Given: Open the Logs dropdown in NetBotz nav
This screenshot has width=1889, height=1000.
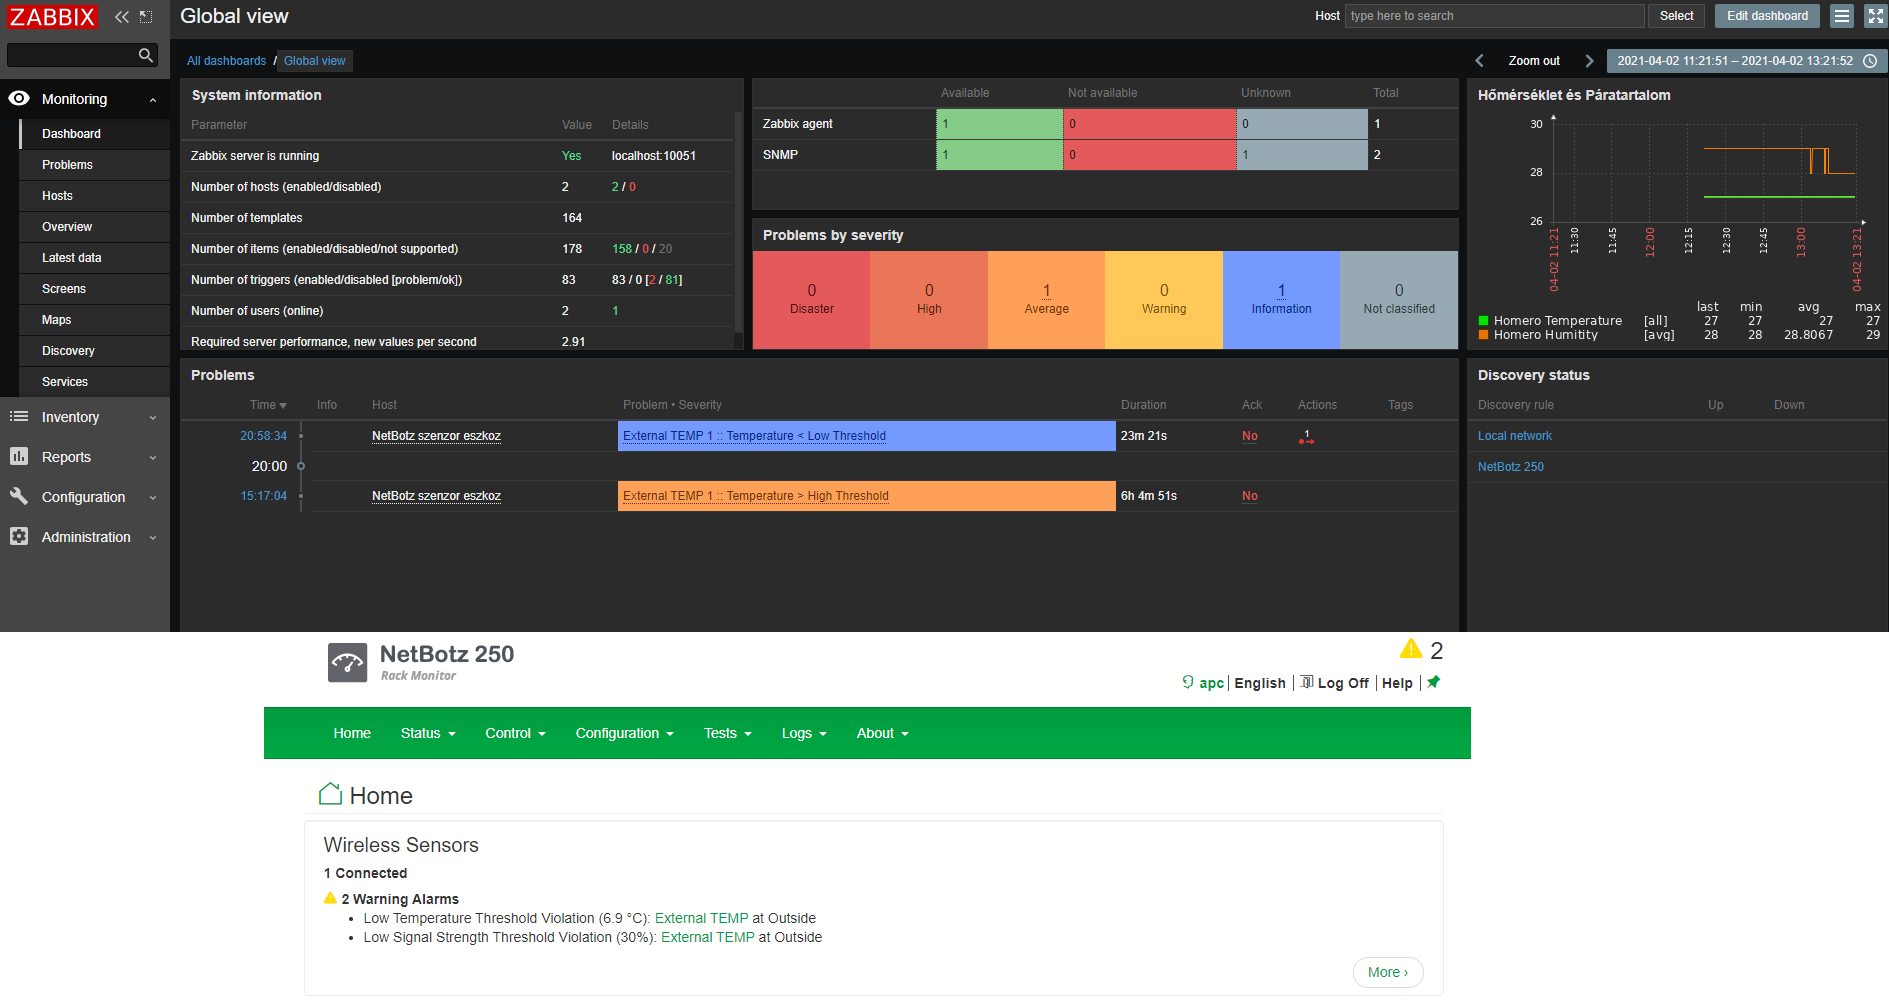Looking at the screenshot, I should pyautogui.click(x=804, y=733).
